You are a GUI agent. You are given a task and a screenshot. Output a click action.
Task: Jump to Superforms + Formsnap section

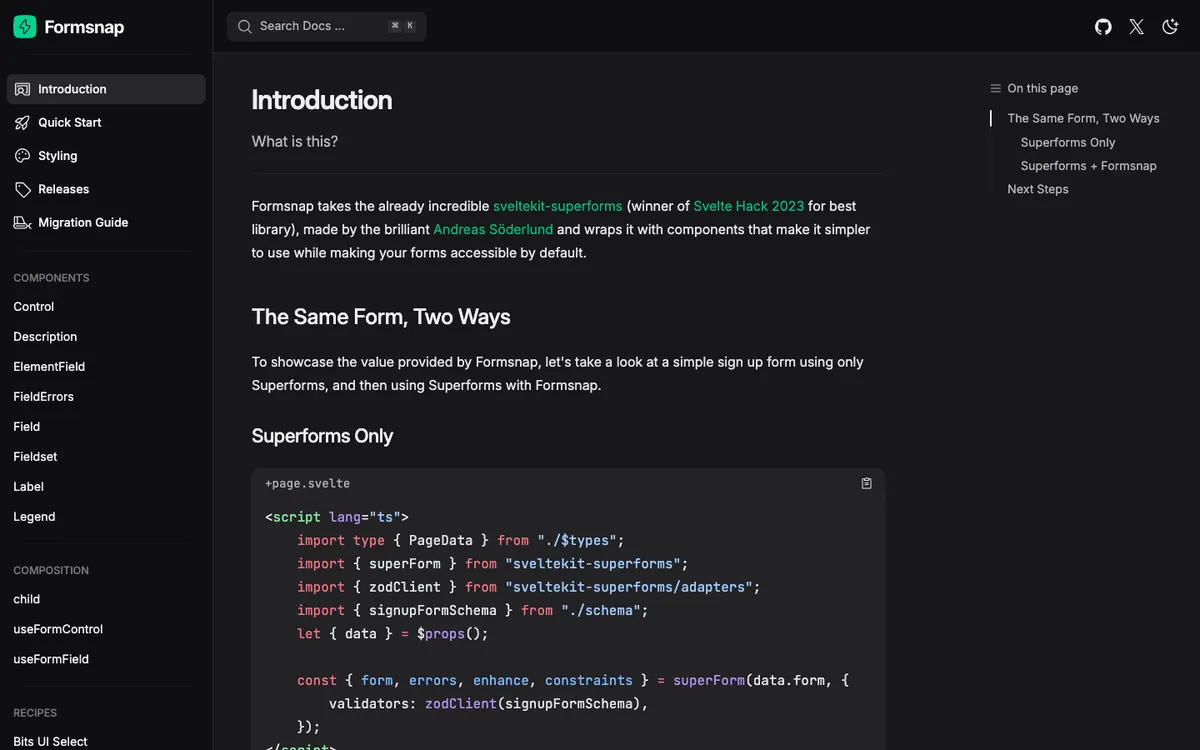[x=1089, y=166]
